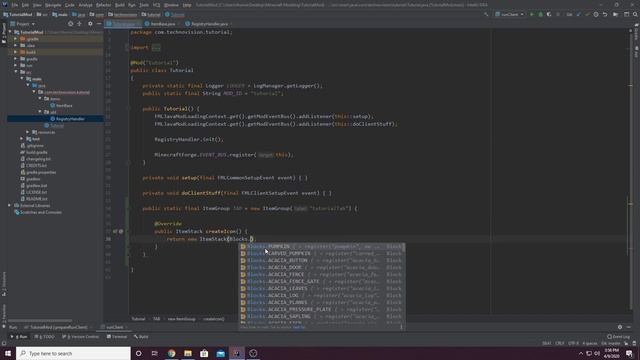Image resolution: width=640 pixels, height=360 pixels.
Task: Open the Run tool window button
Action: 19,337
